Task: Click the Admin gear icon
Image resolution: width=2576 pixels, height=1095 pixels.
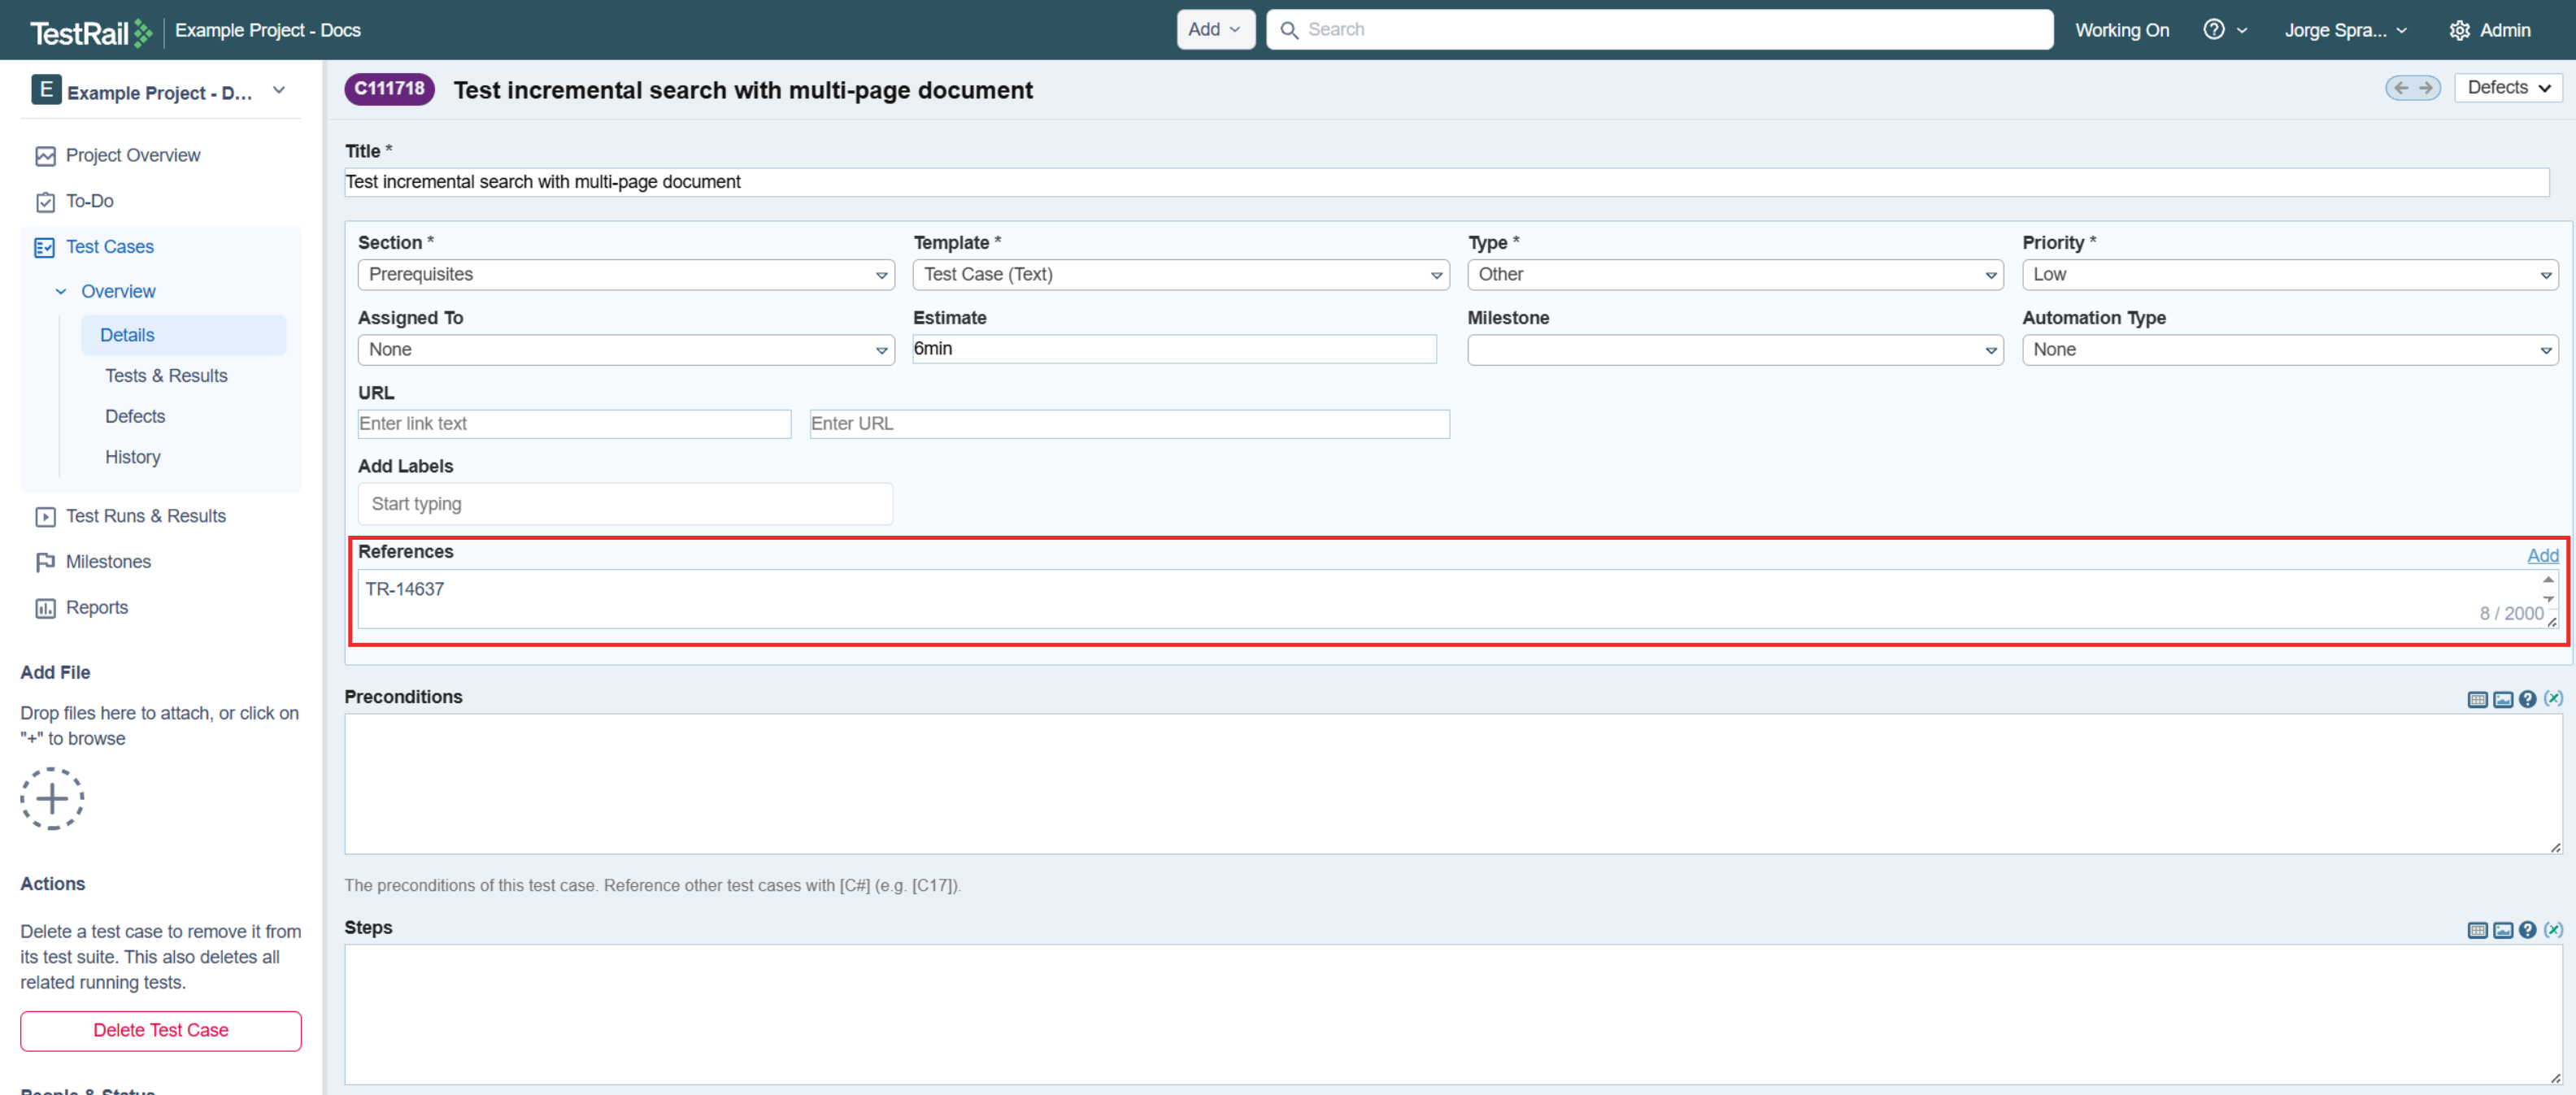Action: 2459,30
